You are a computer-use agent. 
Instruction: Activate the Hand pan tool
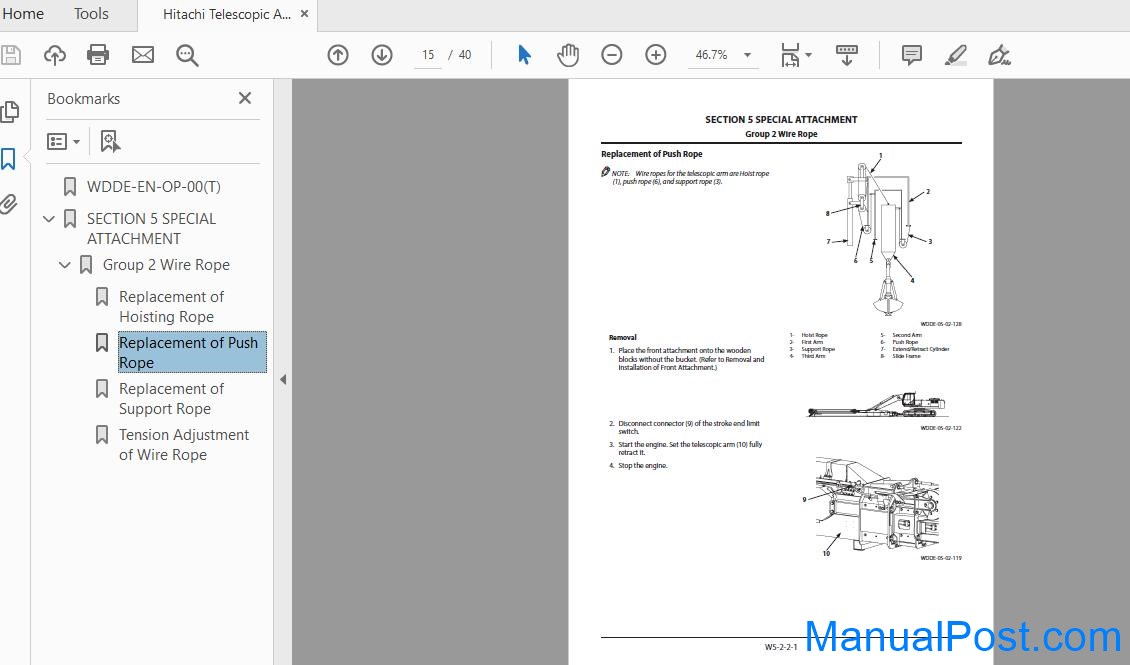[x=568, y=55]
